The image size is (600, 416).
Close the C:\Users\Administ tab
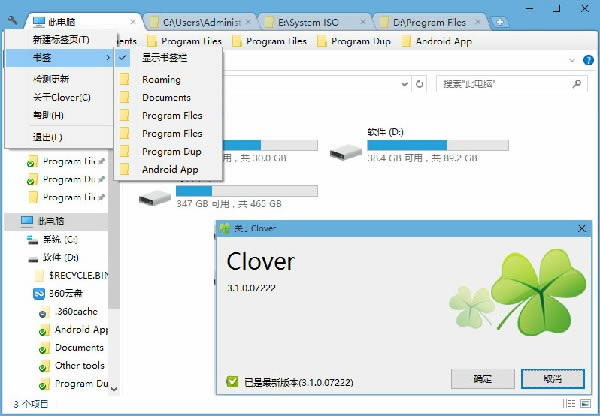pos(248,22)
